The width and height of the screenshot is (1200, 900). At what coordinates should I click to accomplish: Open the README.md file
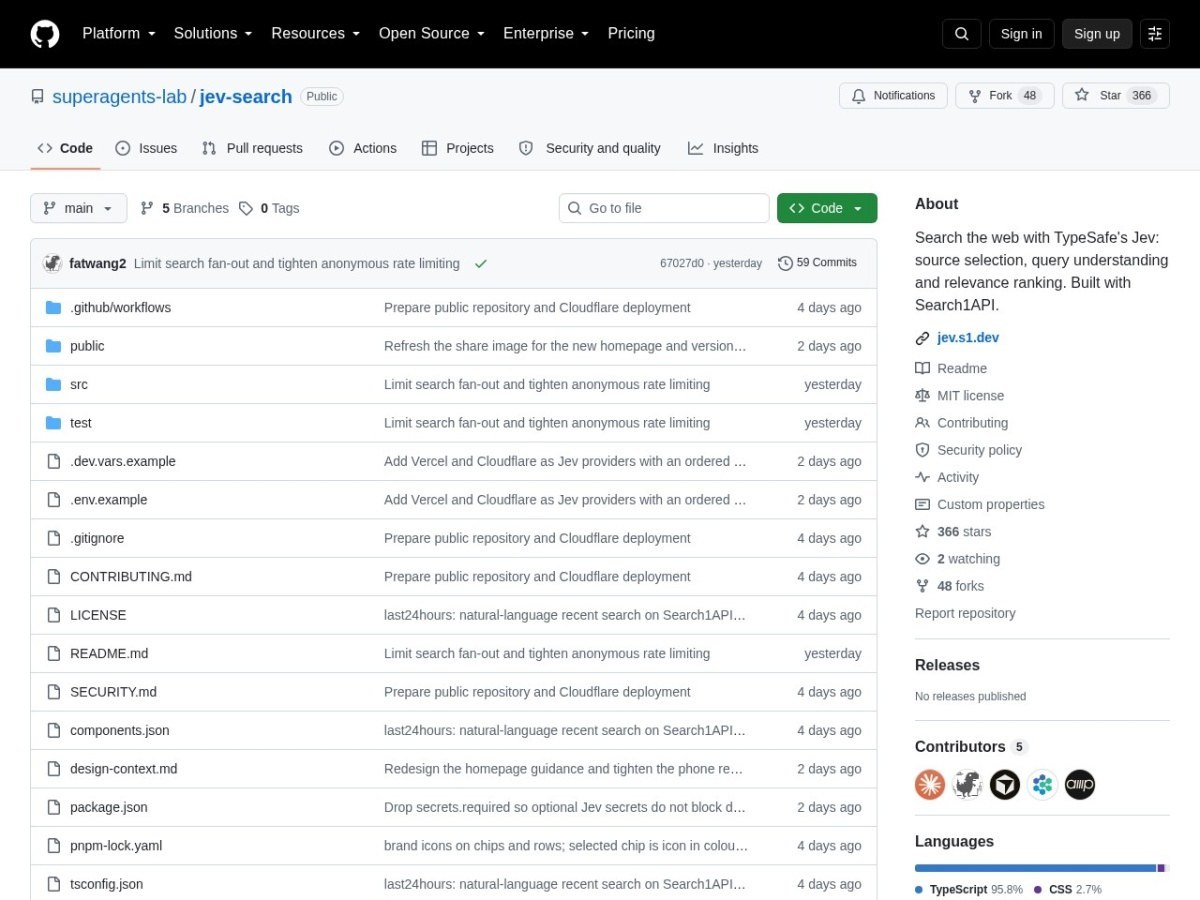(x=109, y=654)
